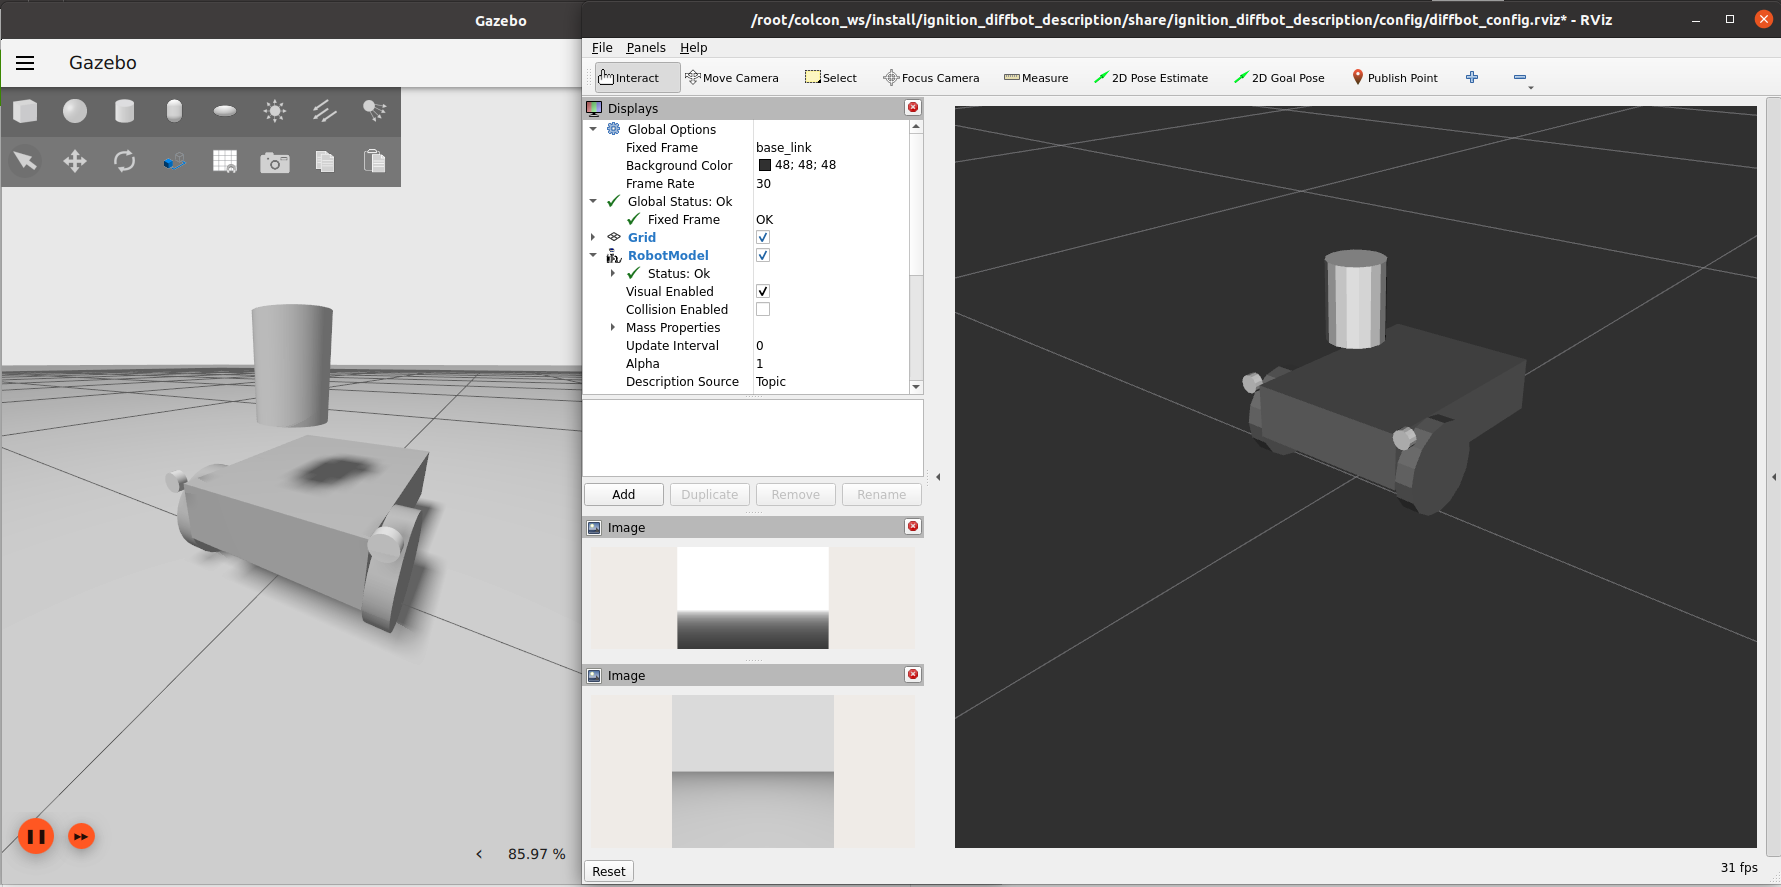The image size is (1781, 887).
Task: Click the Background Color swatch
Action: click(x=765, y=166)
